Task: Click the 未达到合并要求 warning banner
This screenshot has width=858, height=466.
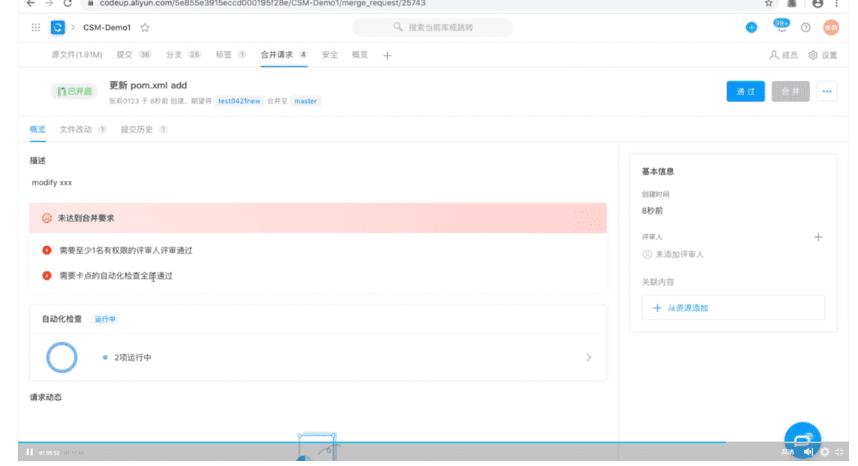Action: (318, 218)
